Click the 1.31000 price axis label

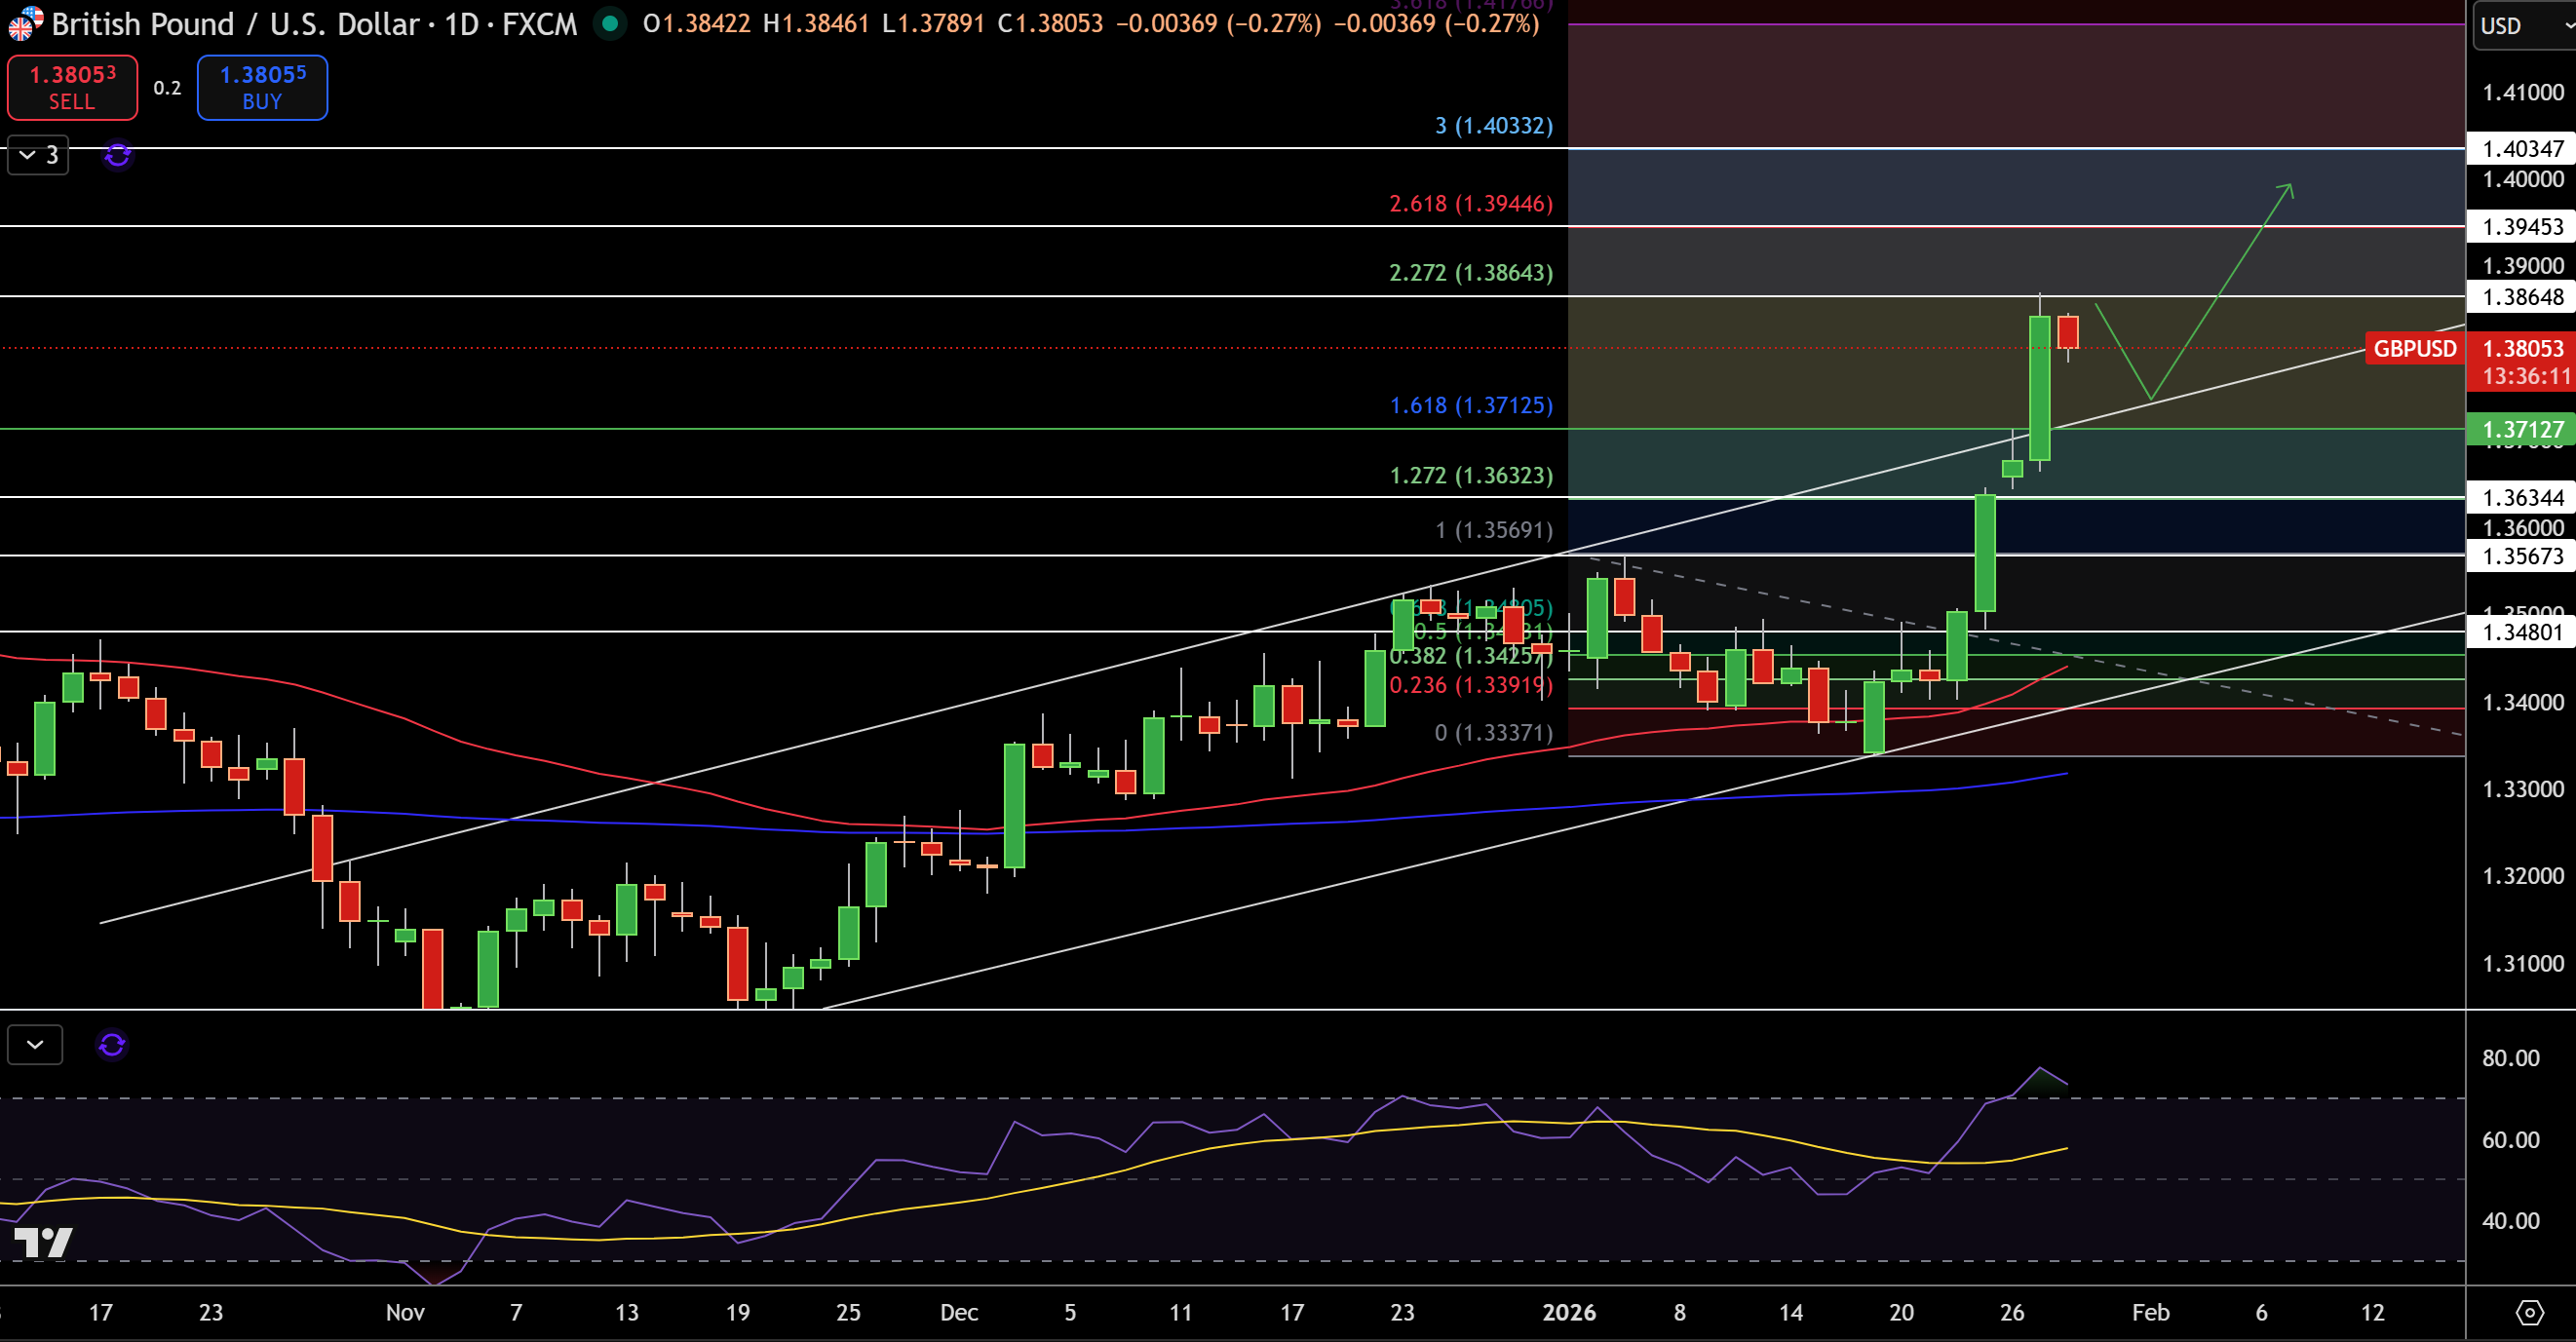point(2522,963)
